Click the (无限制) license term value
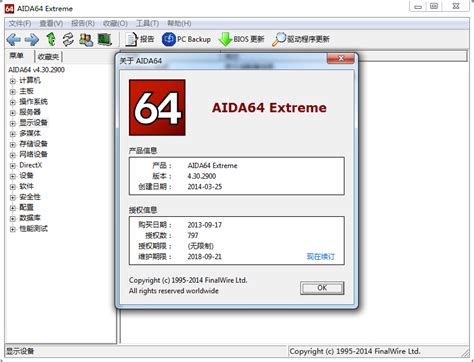Image resolution: width=474 pixels, height=362 pixels. pyautogui.click(x=201, y=246)
